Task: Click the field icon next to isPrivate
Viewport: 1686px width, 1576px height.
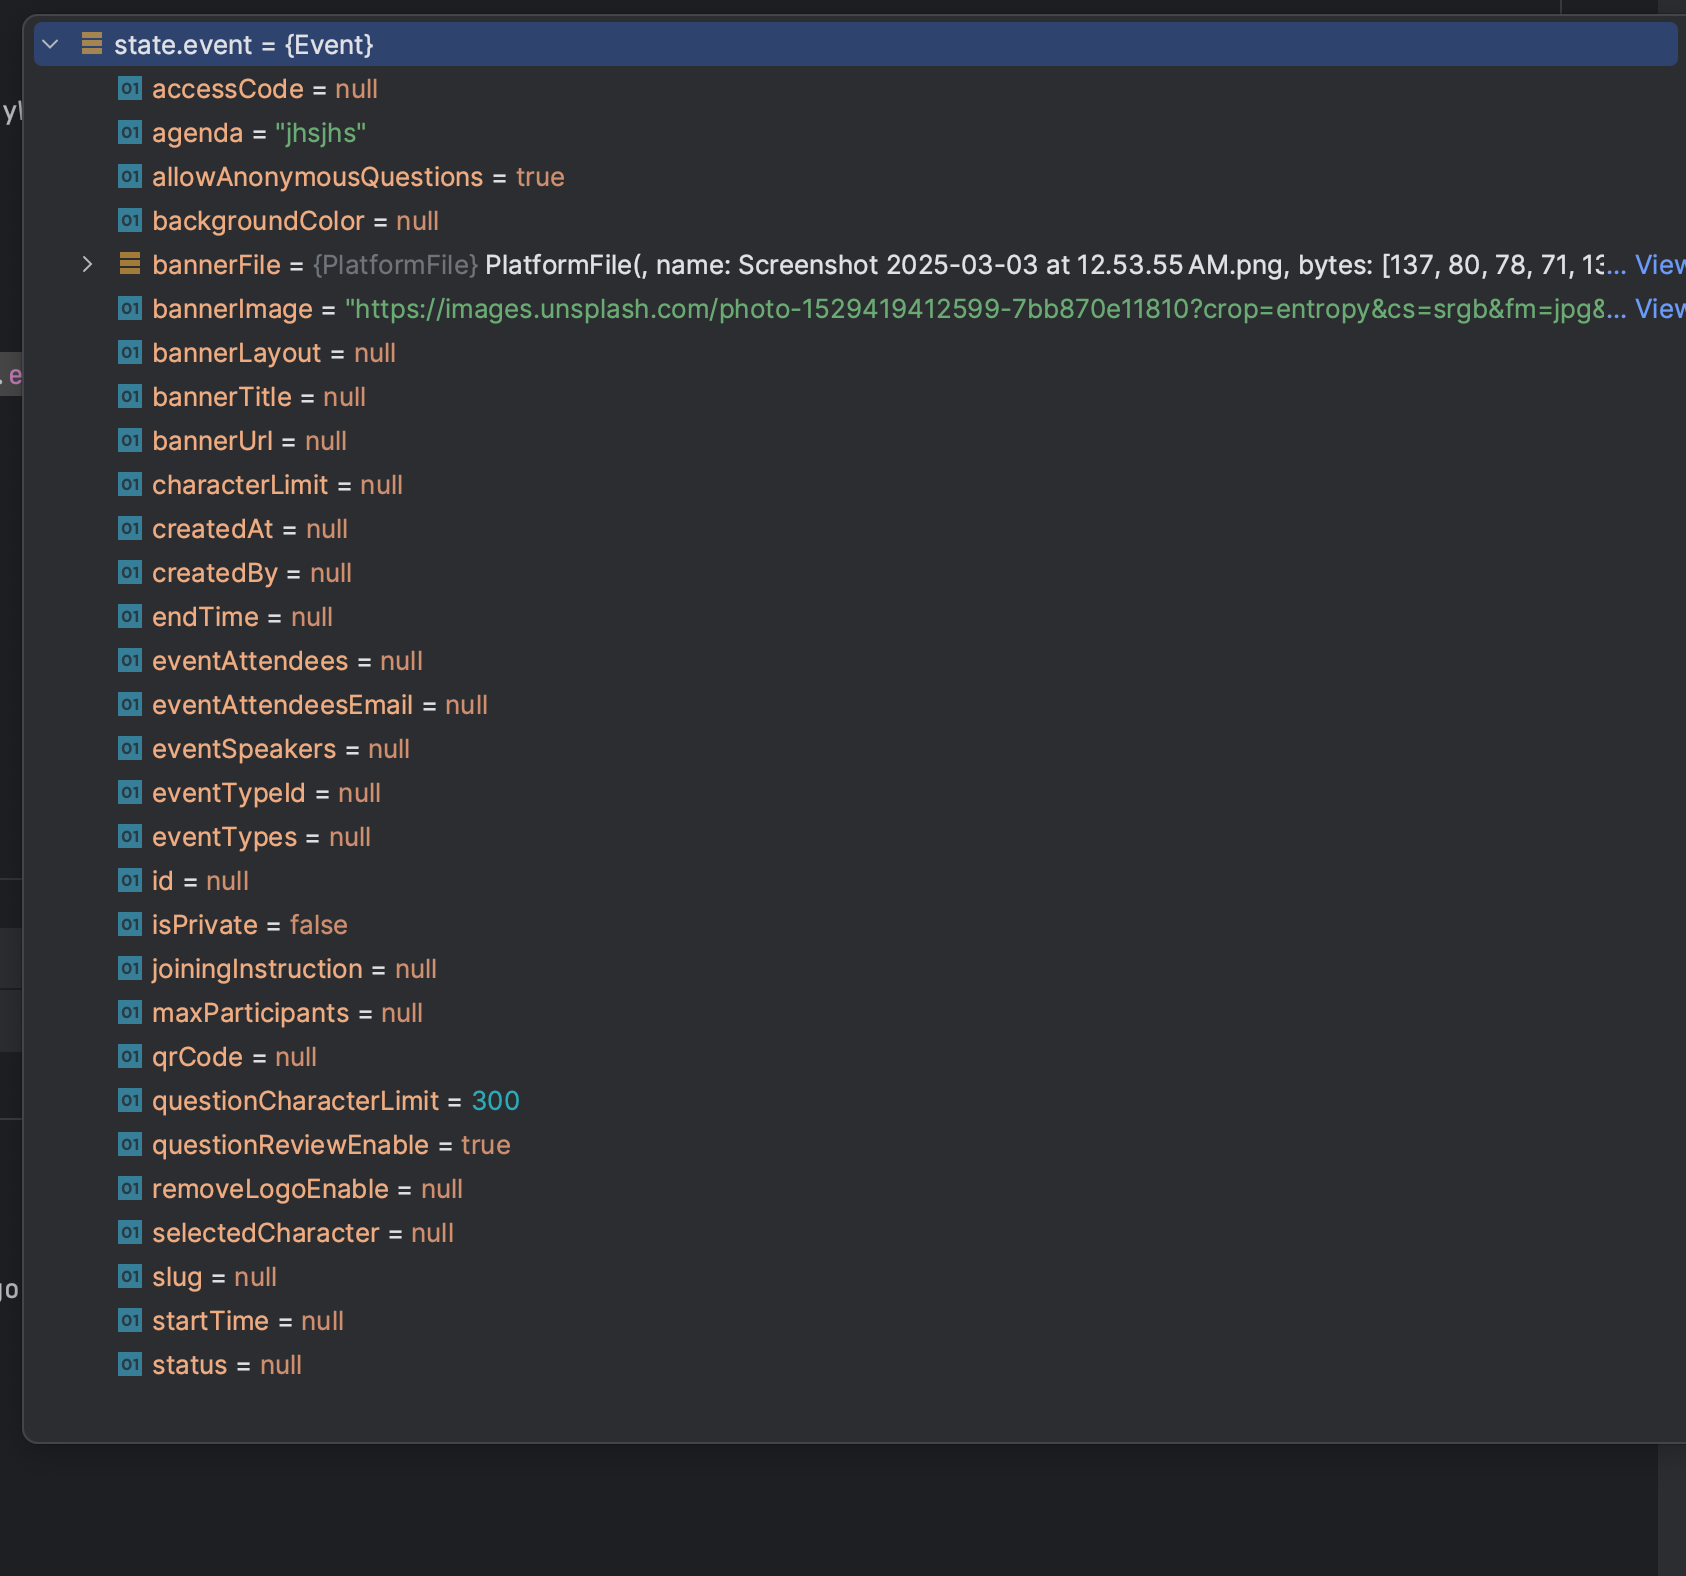Action: (130, 925)
